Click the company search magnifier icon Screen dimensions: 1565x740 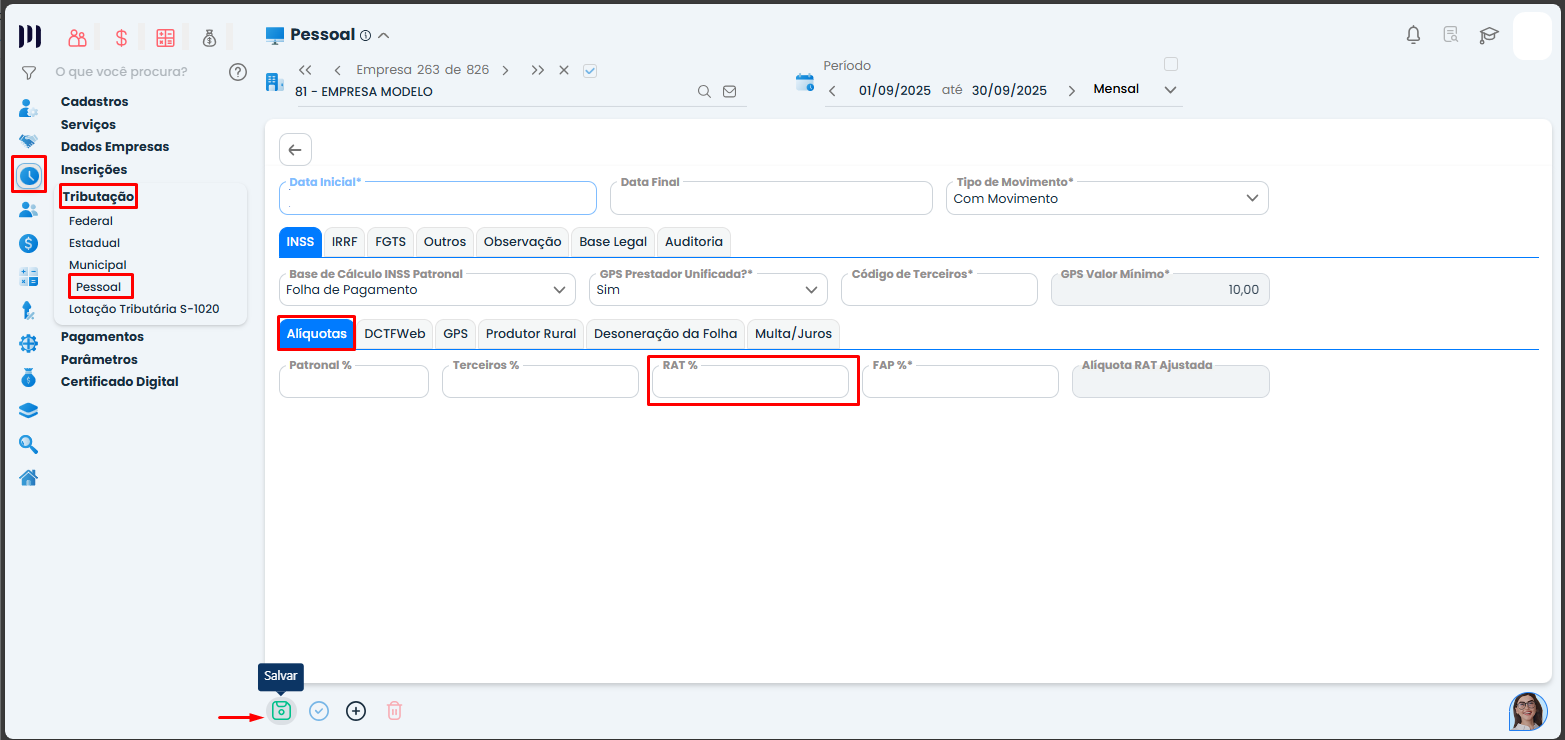pyautogui.click(x=704, y=91)
